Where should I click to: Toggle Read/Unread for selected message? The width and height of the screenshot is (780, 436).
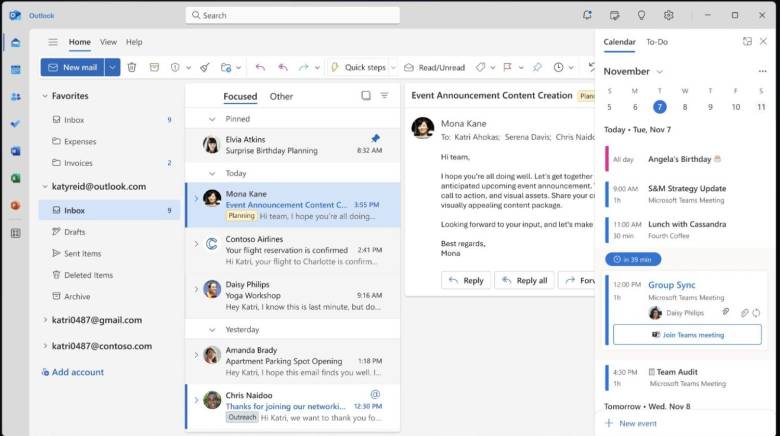(x=435, y=67)
